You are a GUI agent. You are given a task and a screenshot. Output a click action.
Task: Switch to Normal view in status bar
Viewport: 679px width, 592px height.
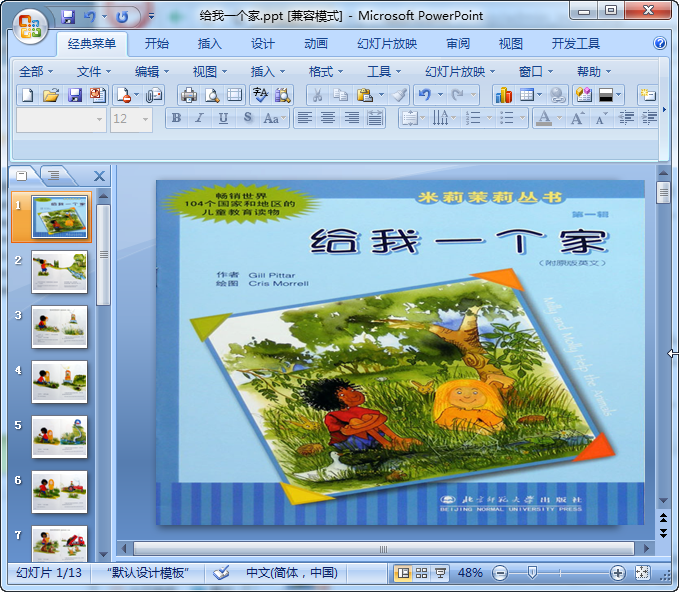403,573
